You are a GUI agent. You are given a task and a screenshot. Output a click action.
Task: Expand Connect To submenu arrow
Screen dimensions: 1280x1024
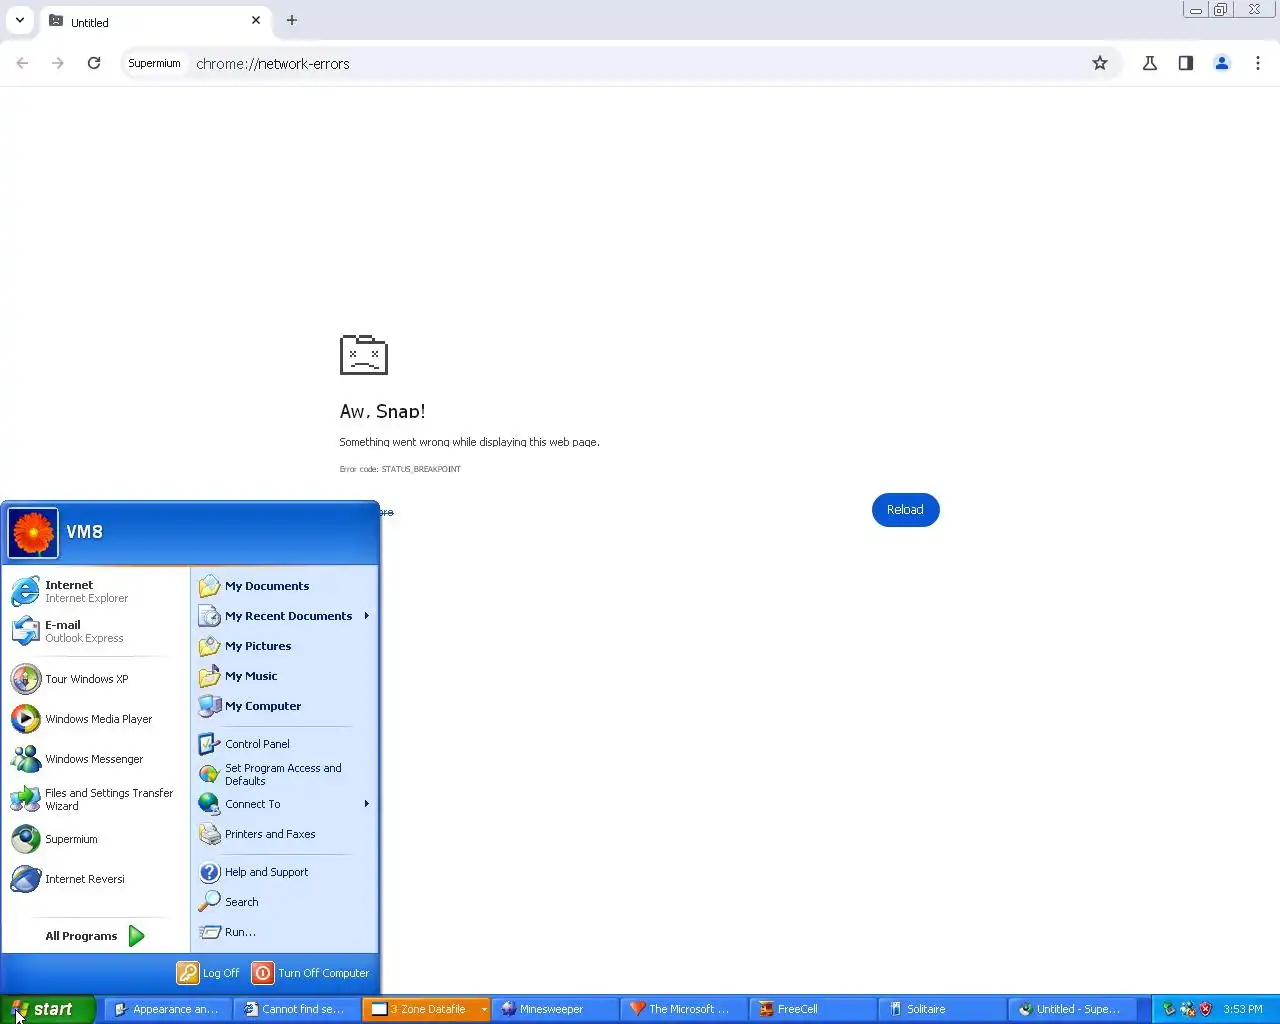(367, 804)
